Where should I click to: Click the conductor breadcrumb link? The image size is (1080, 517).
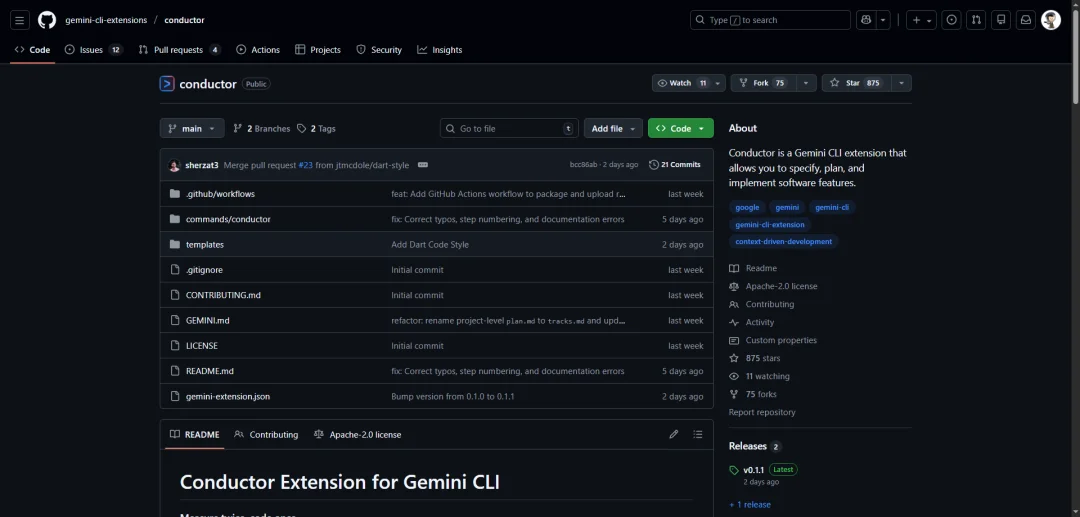tap(185, 20)
